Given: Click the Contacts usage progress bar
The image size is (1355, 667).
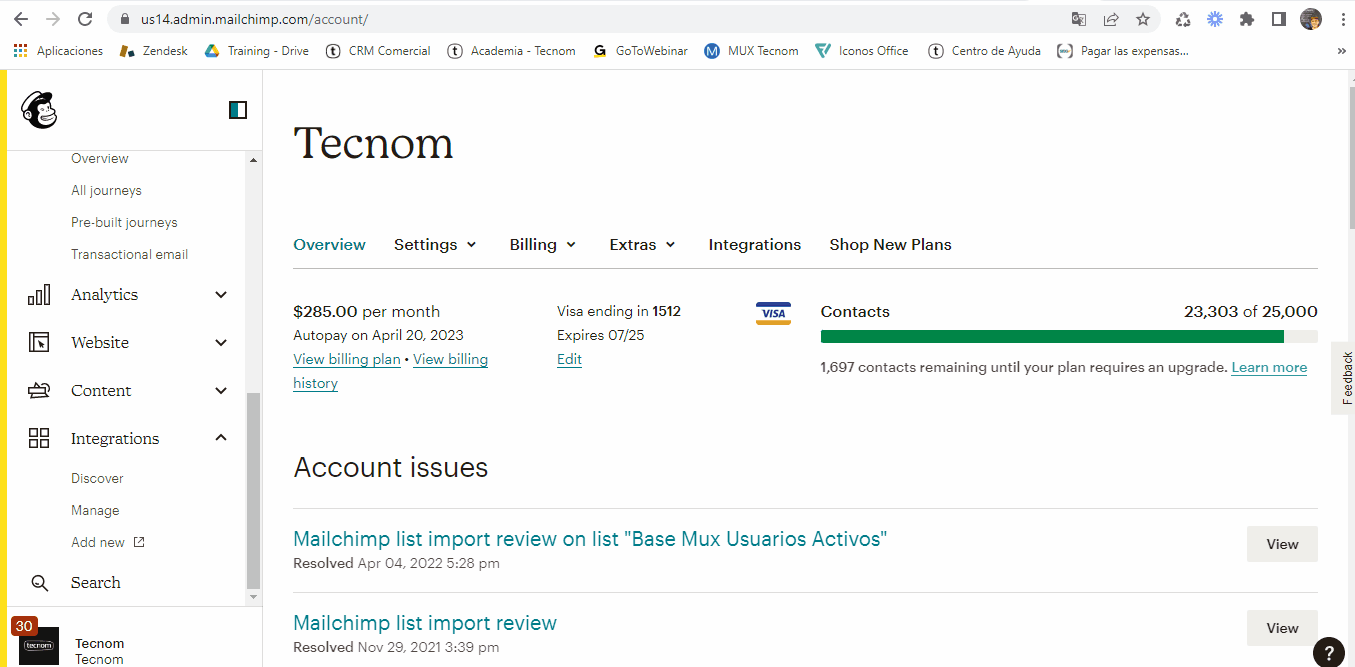Looking at the screenshot, I should (x=1069, y=337).
